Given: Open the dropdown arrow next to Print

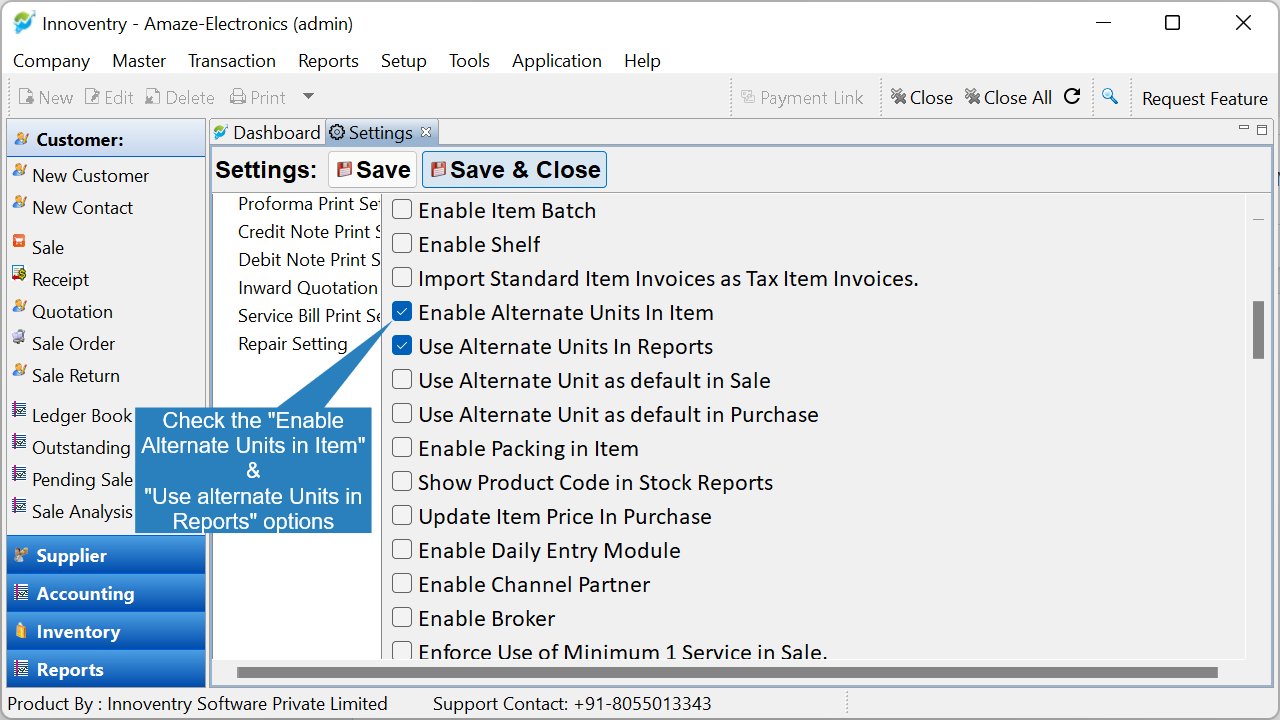Looking at the screenshot, I should click(x=308, y=97).
